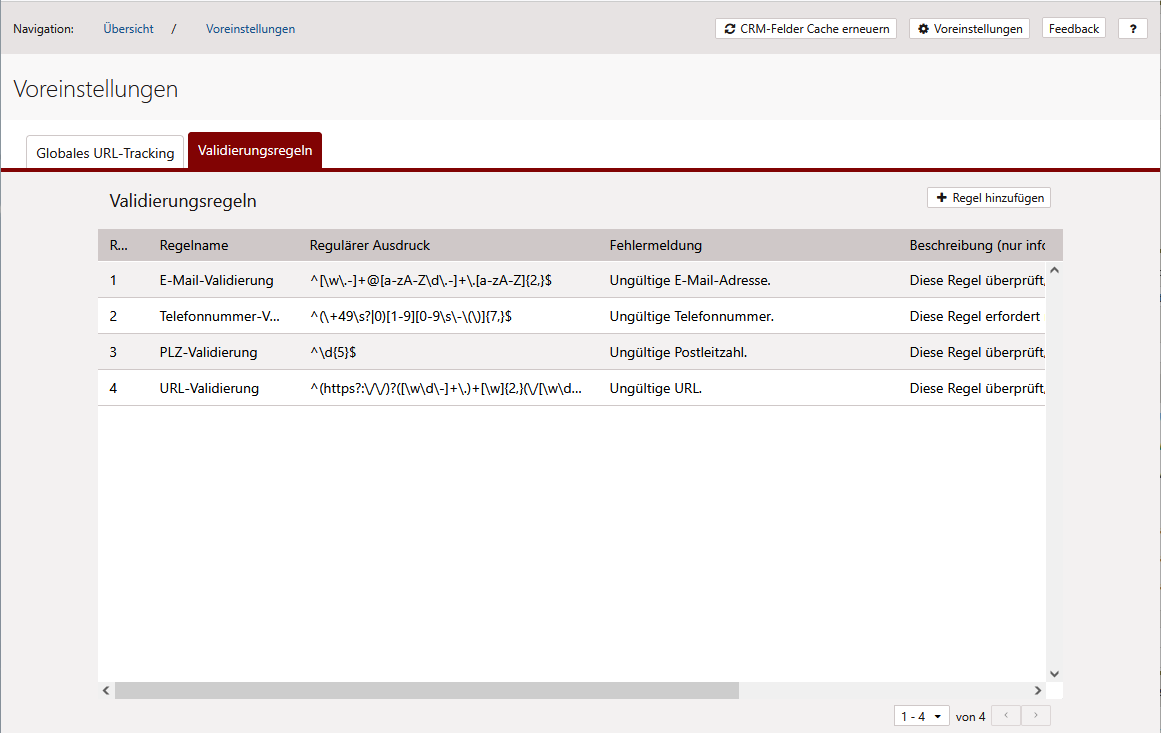Navigate to Übersicht breadcrumb link
The height and width of the screenshot is (733, 1161).
point(128,29)
